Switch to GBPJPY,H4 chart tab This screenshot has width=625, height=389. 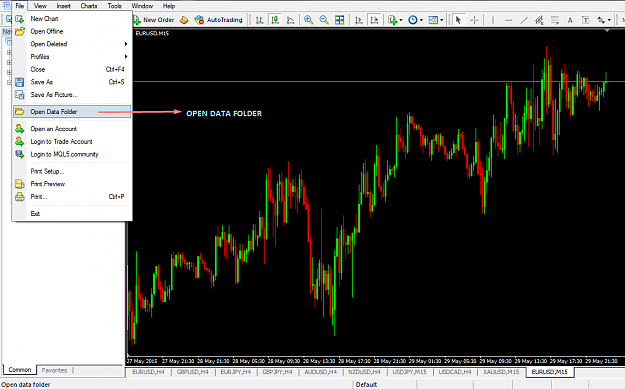277,372
